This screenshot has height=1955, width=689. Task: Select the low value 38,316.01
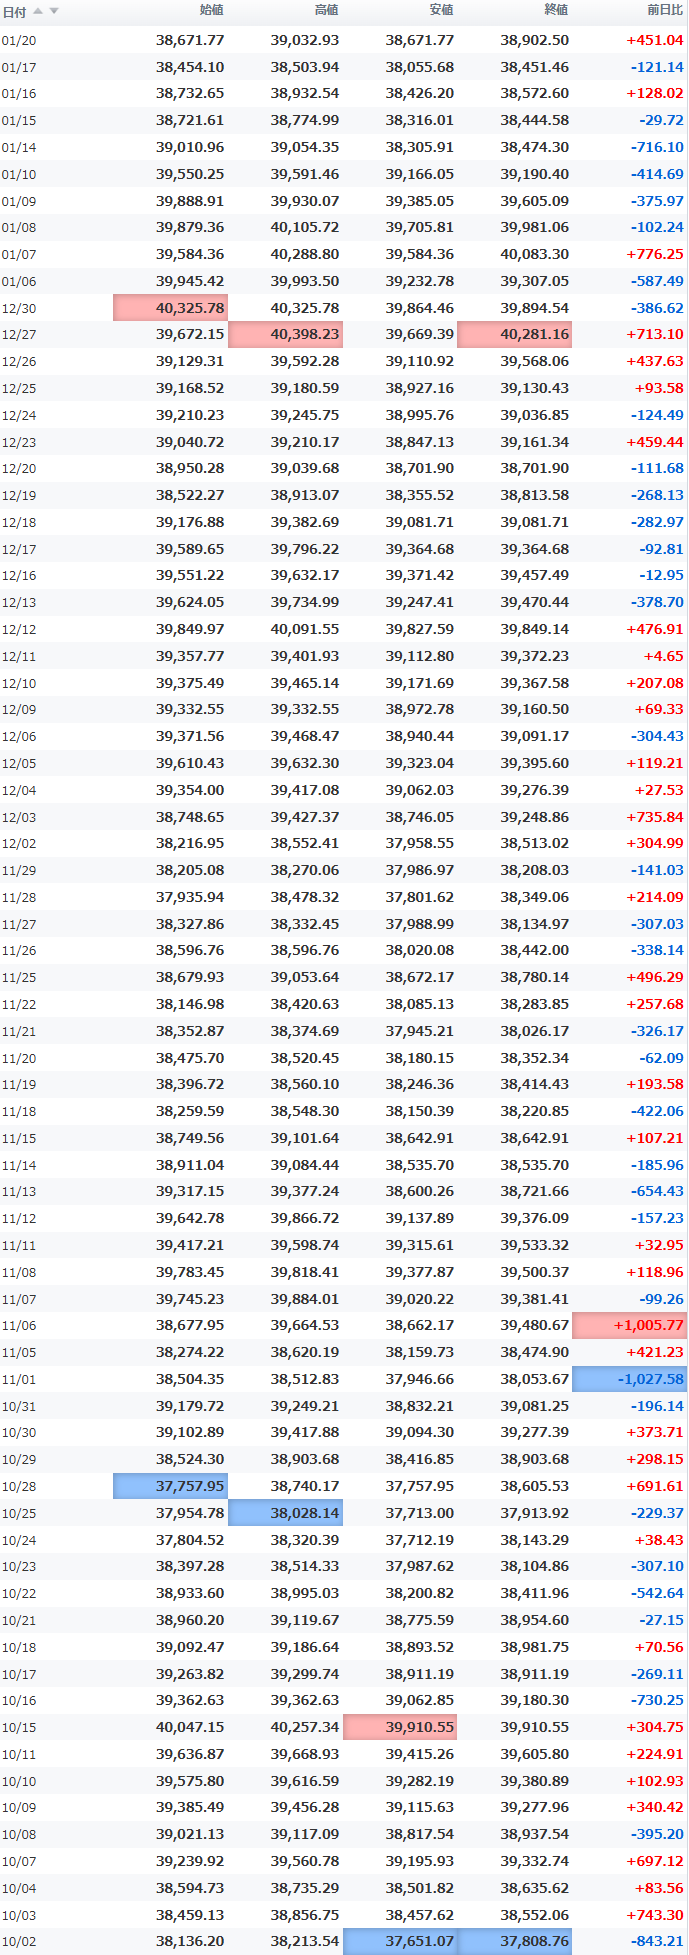419,120
